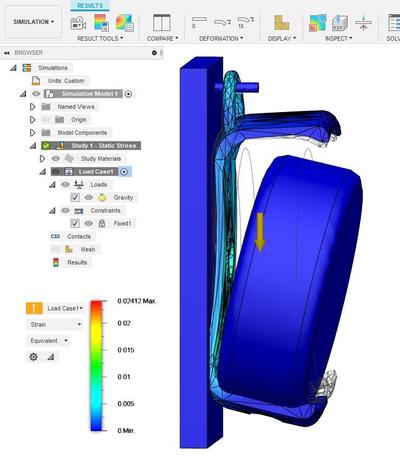
Task: Select the adjusted 1X deformation icon
Action: (246, 23)
